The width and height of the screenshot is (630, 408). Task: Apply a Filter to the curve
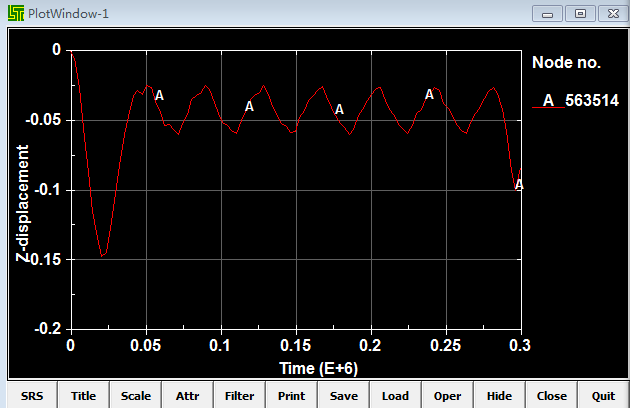coord(239,396)
